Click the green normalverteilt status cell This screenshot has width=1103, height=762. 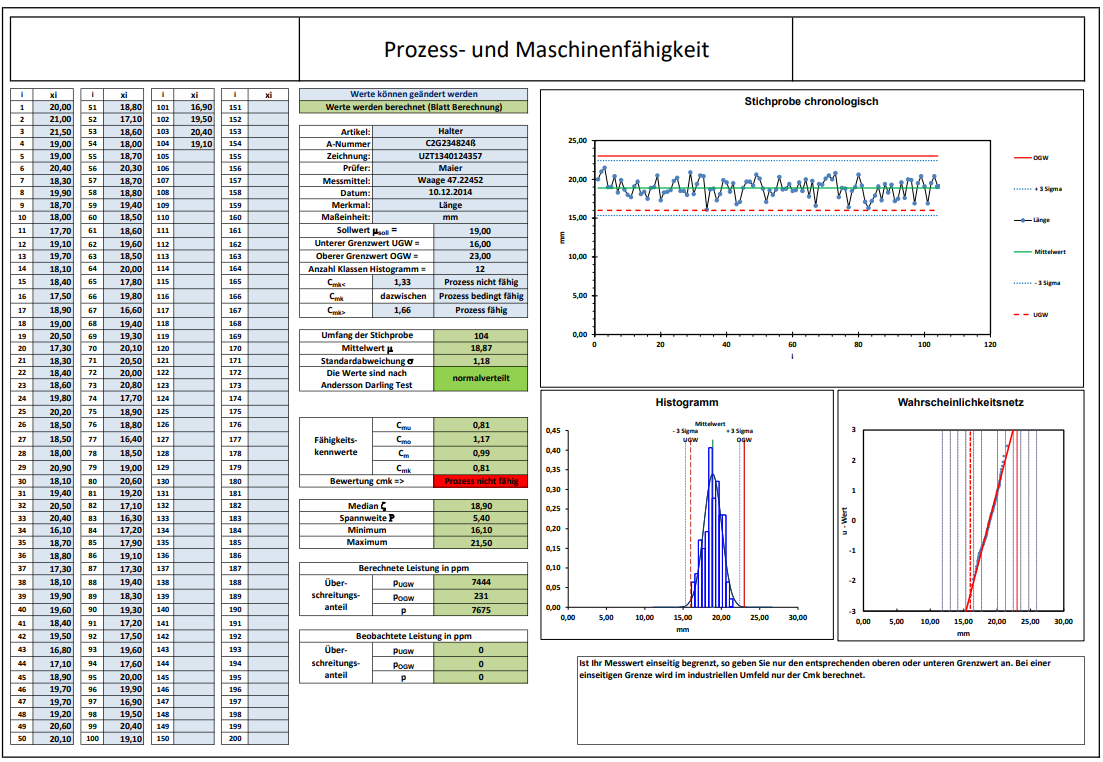point(481,377)
